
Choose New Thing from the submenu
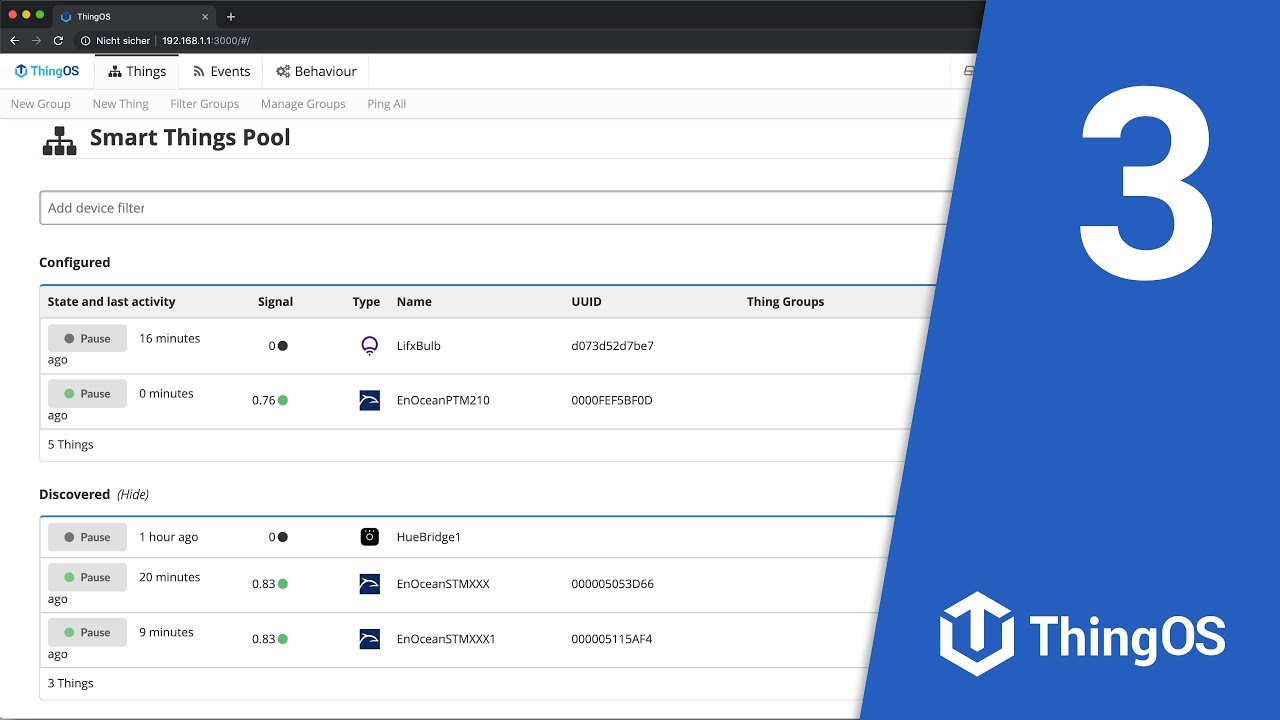[120, 104]
